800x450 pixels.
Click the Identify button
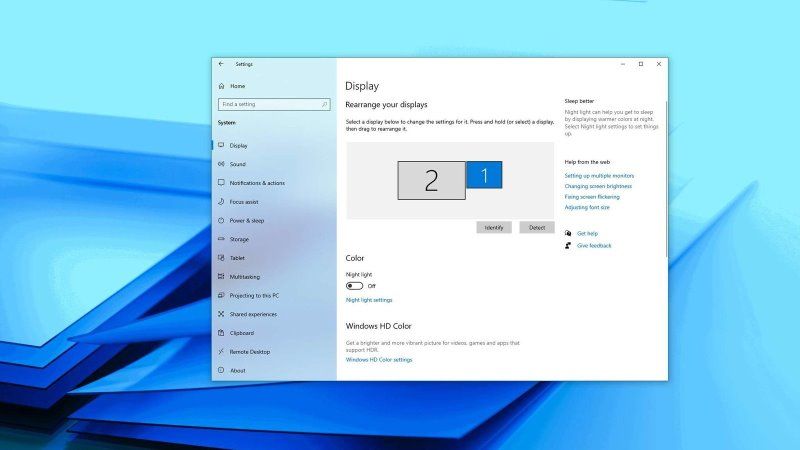click(x=494, y=228)
